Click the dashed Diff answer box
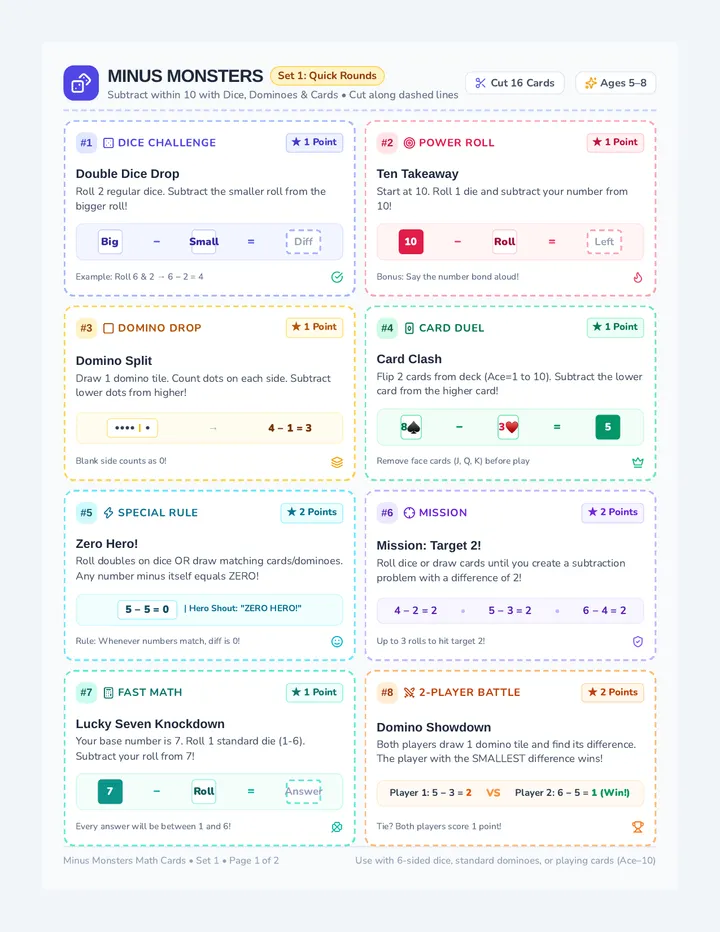 click(303, 242)
